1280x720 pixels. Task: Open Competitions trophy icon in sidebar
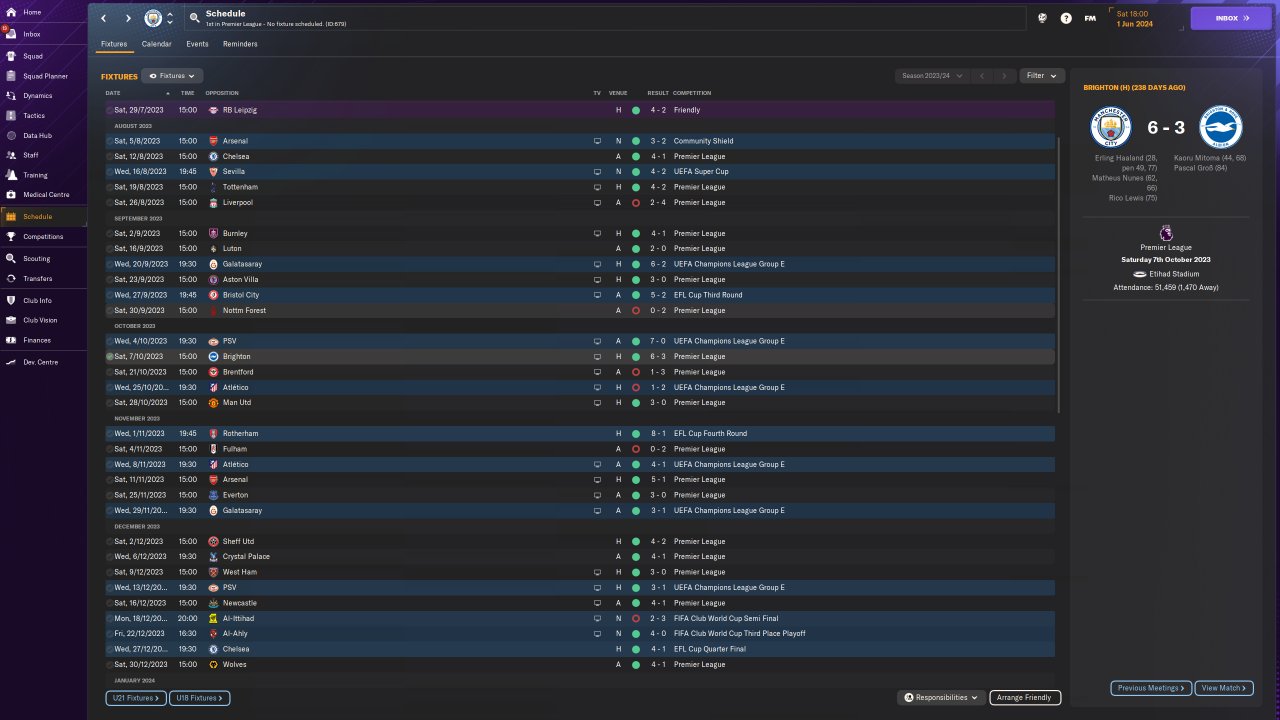(x=11, y=237)
